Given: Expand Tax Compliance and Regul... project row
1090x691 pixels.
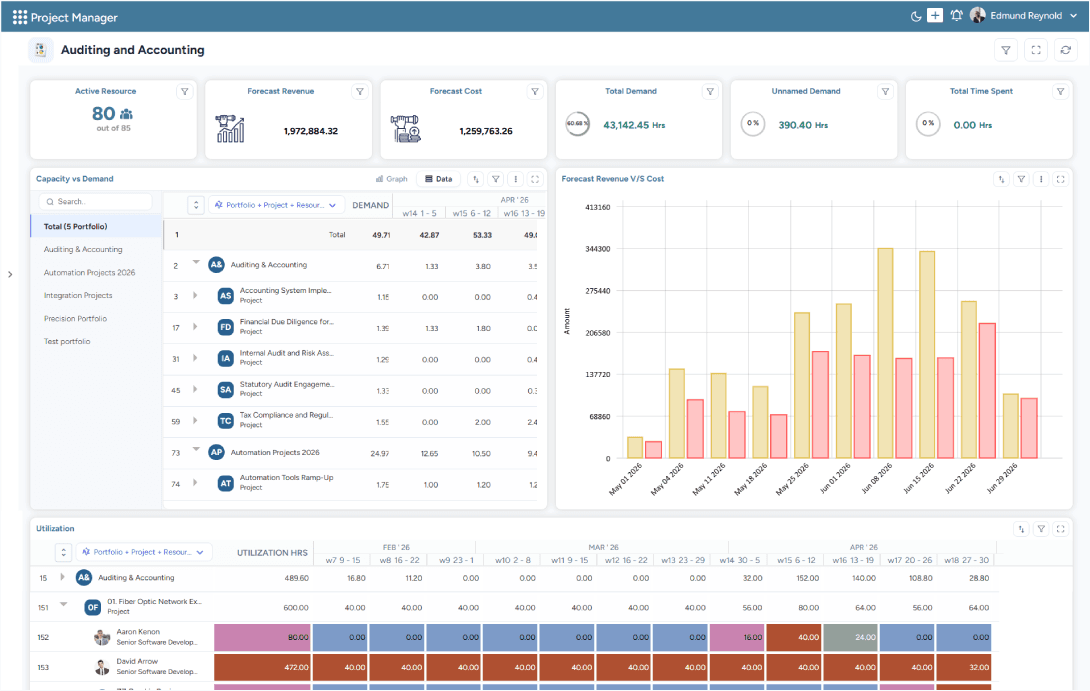Looking at the screenshot, I should [195, 421].
